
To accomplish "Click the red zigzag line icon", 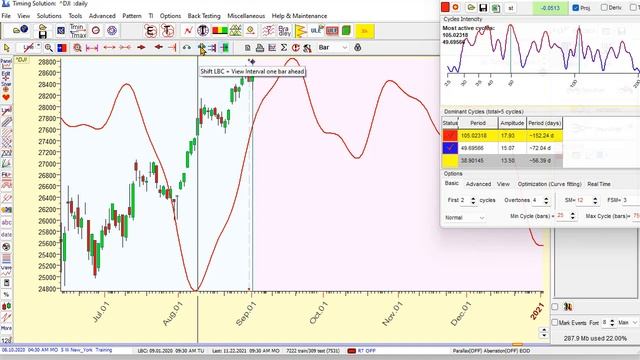I will (x=188, y=31).
